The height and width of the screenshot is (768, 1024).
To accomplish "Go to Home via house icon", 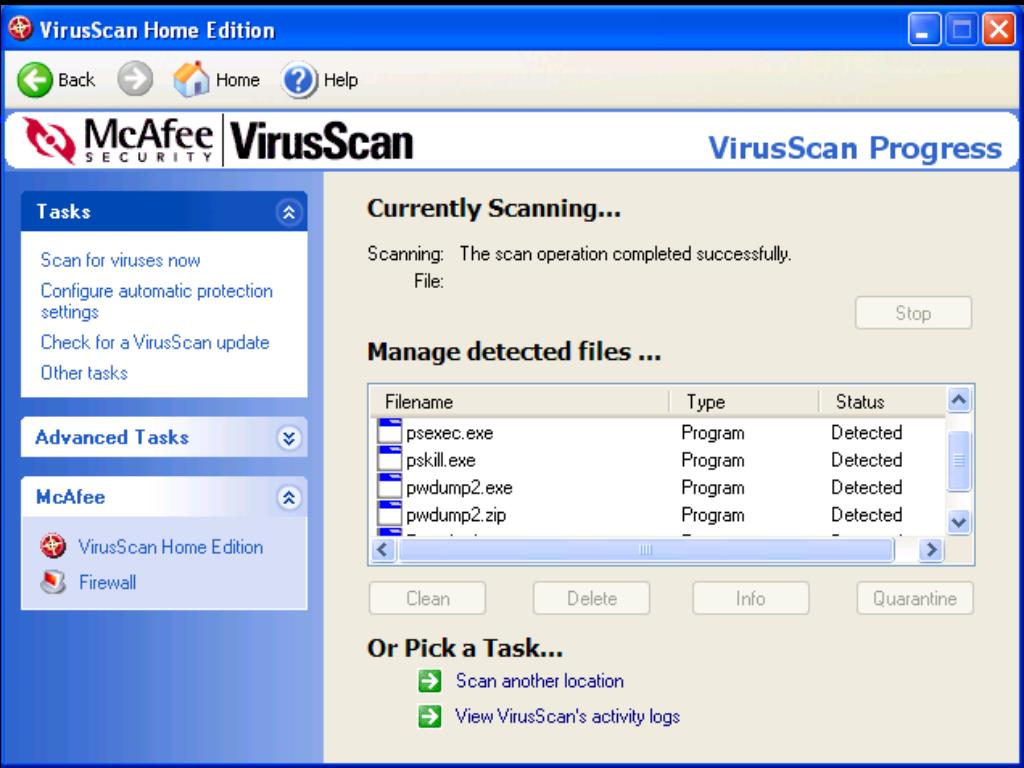I will tap(191, 80).
